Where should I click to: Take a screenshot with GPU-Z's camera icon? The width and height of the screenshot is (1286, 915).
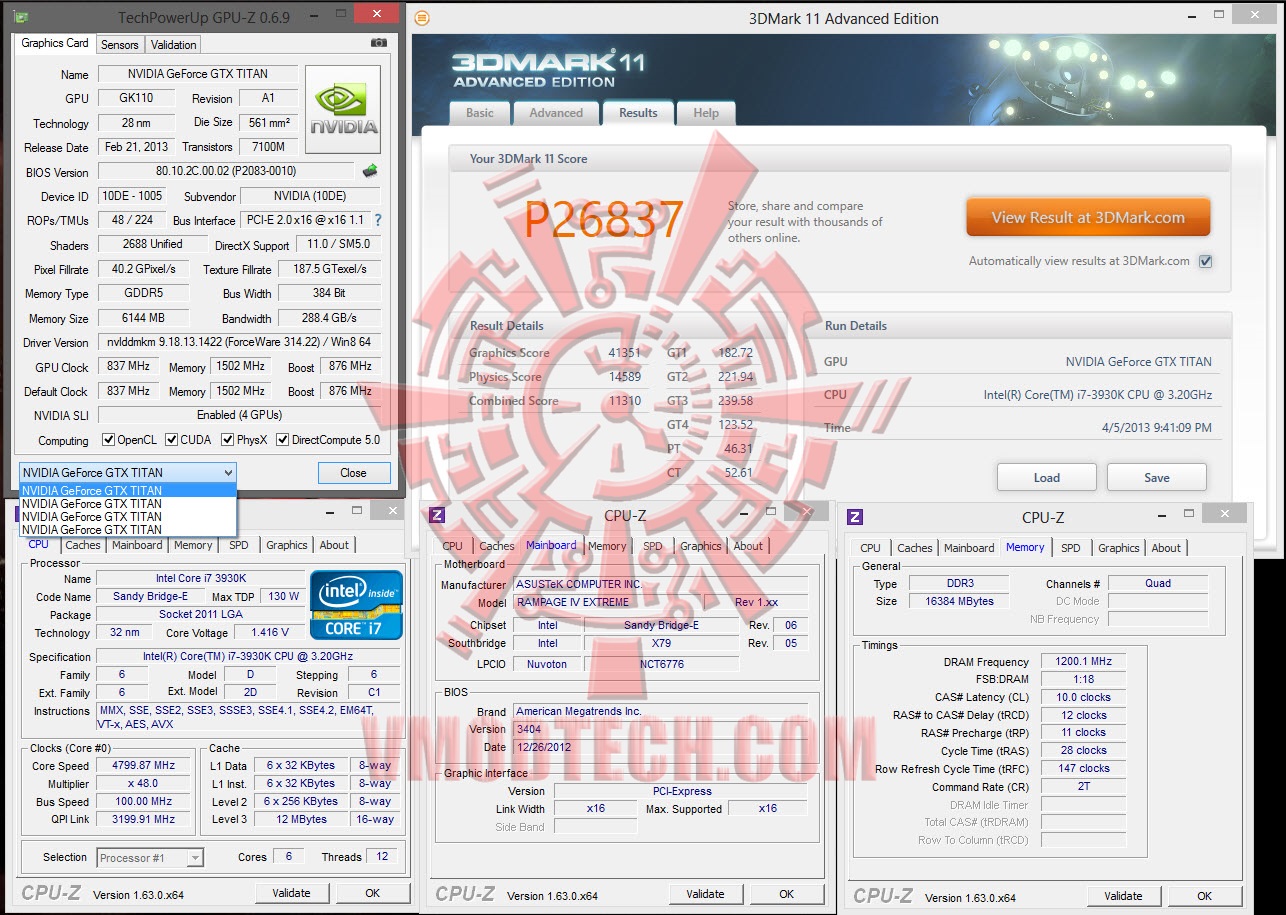(379, 44)
